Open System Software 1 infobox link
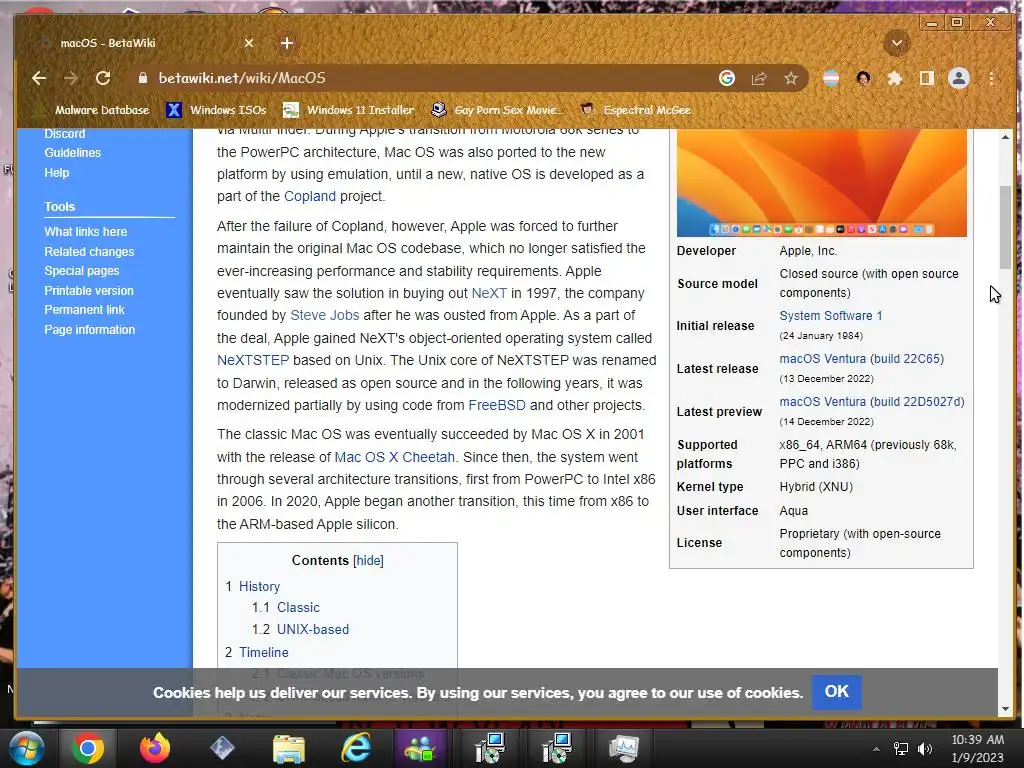1024x768 pixels. 831,315
